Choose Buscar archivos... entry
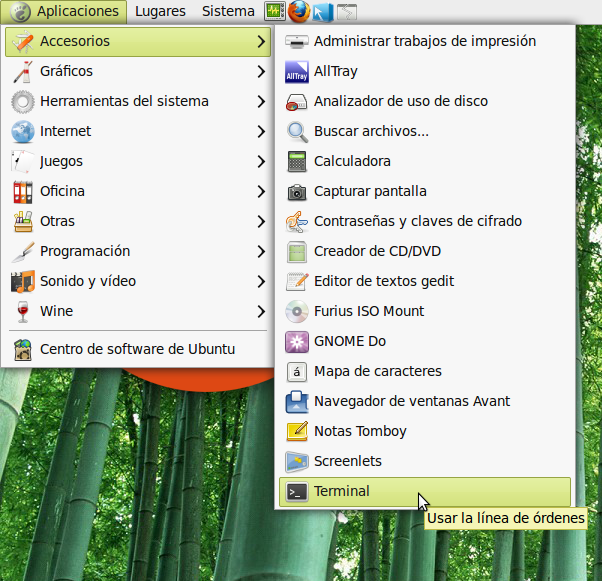Screen dimensions: 602x581 425,131
